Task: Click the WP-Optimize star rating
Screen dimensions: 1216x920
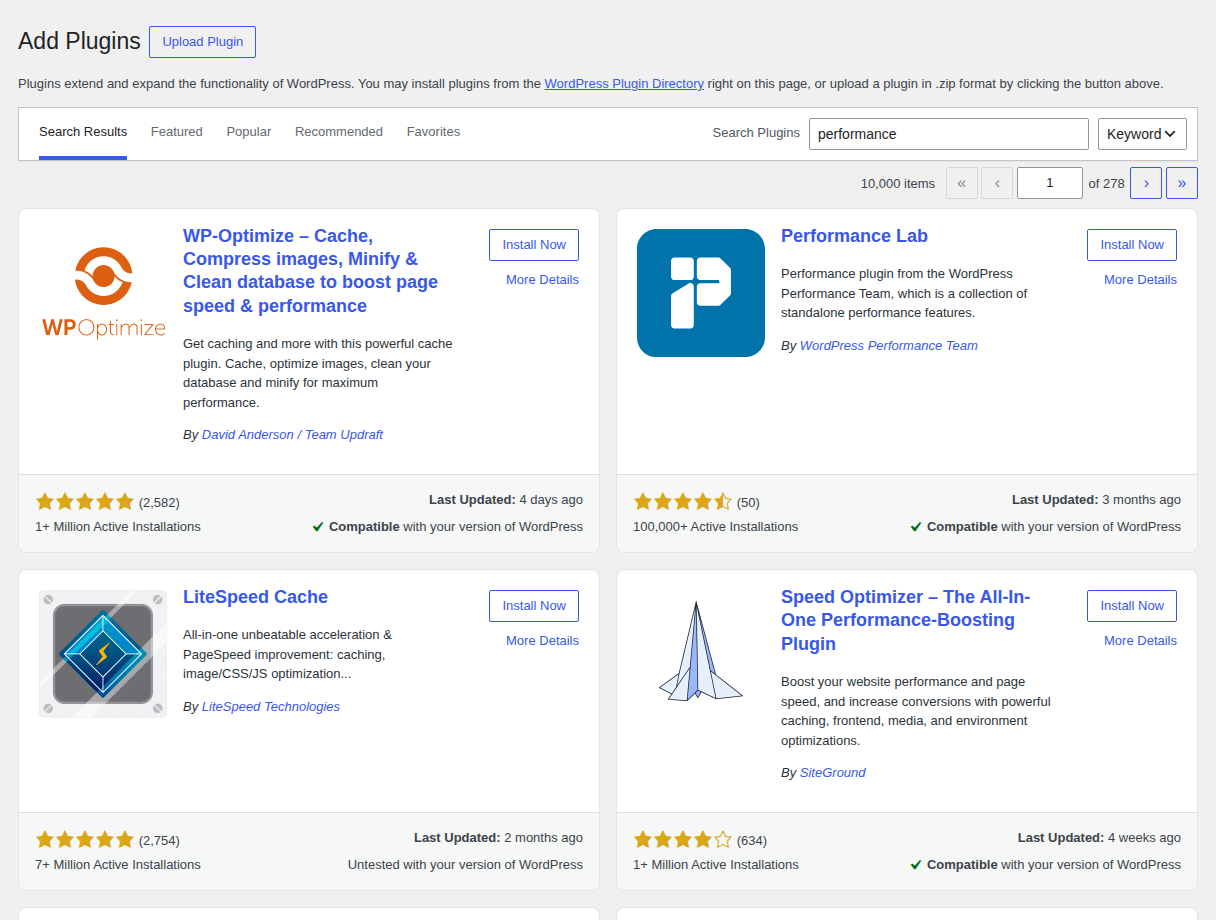Action: [84, 502]
